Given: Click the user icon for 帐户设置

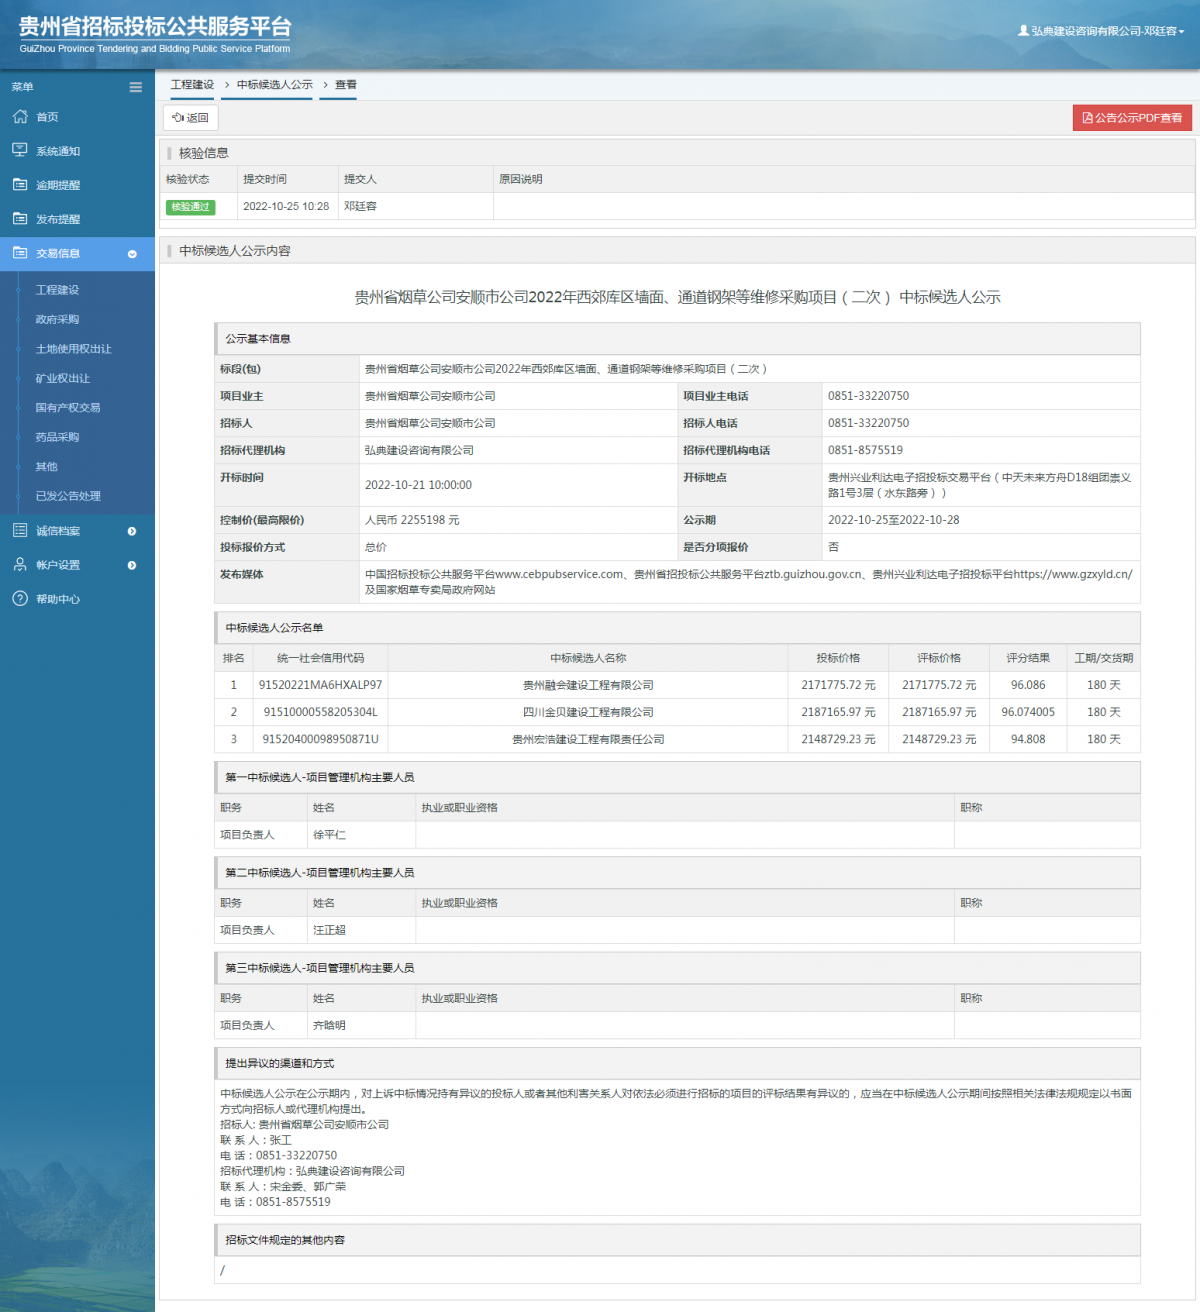Looking at the screenshot, I should pos(20,564).
